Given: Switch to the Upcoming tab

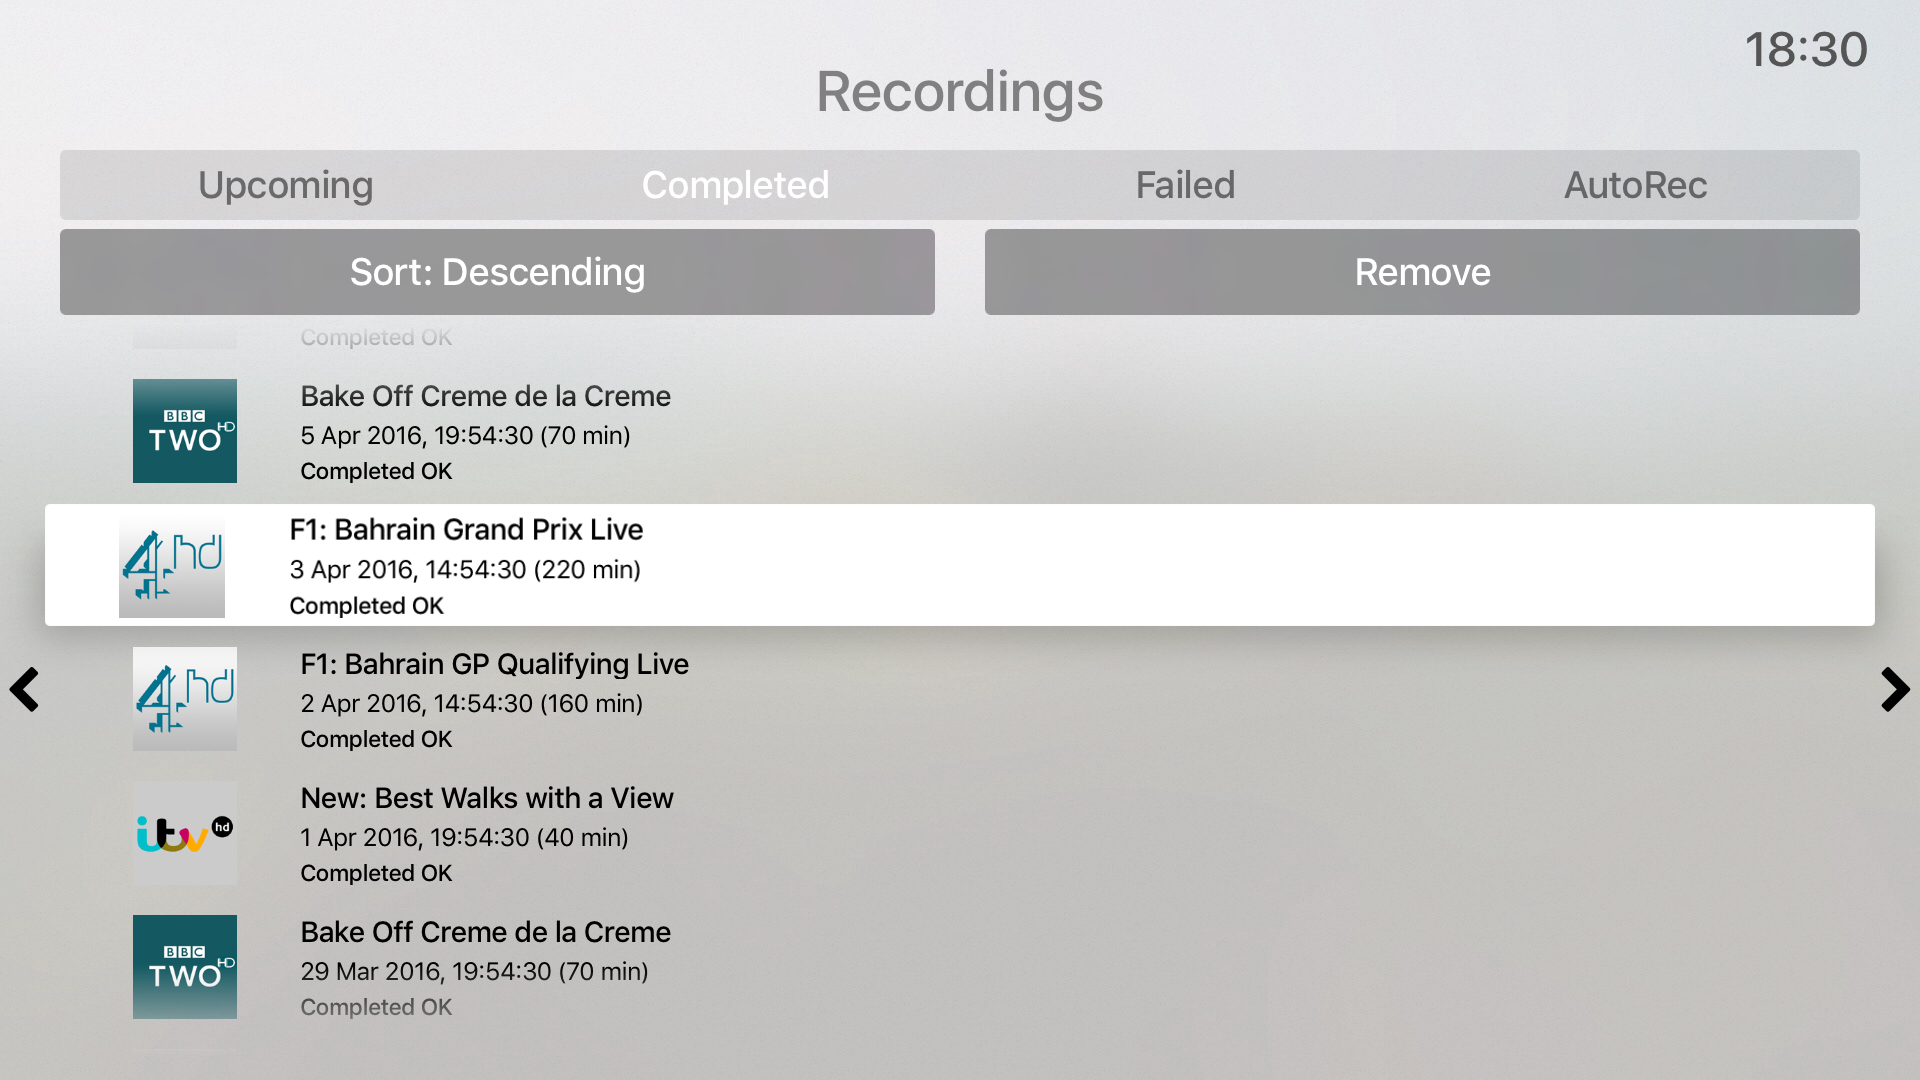Looking at the screenshot, I should 285,185.
